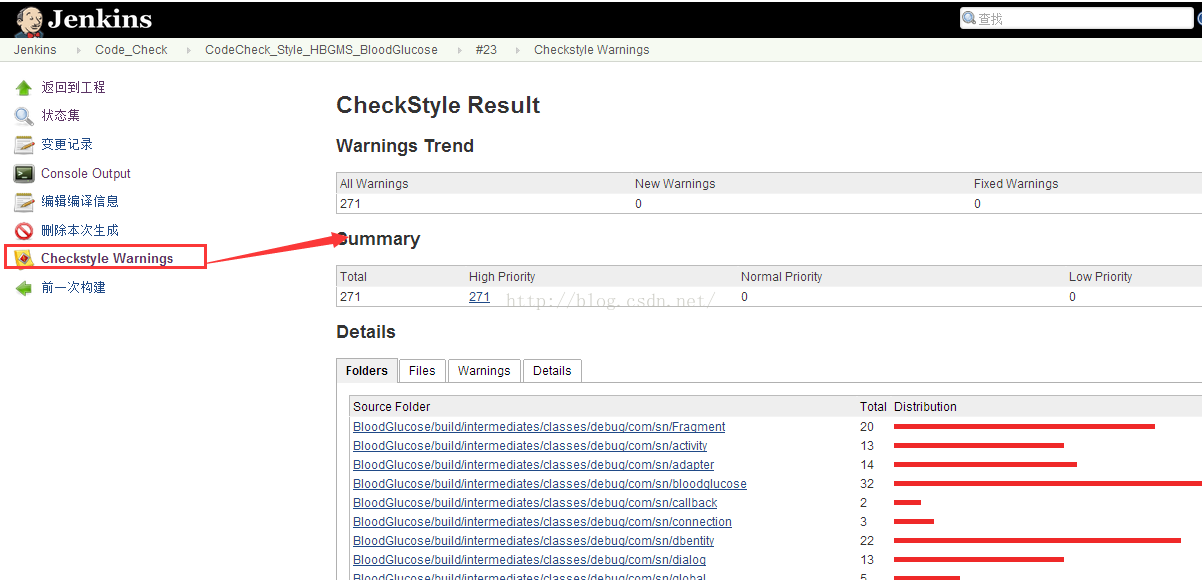Click the Checkstyle Warnings breadcrumb
Viewport: 1202px width, 580px height.
click(591, 50)
